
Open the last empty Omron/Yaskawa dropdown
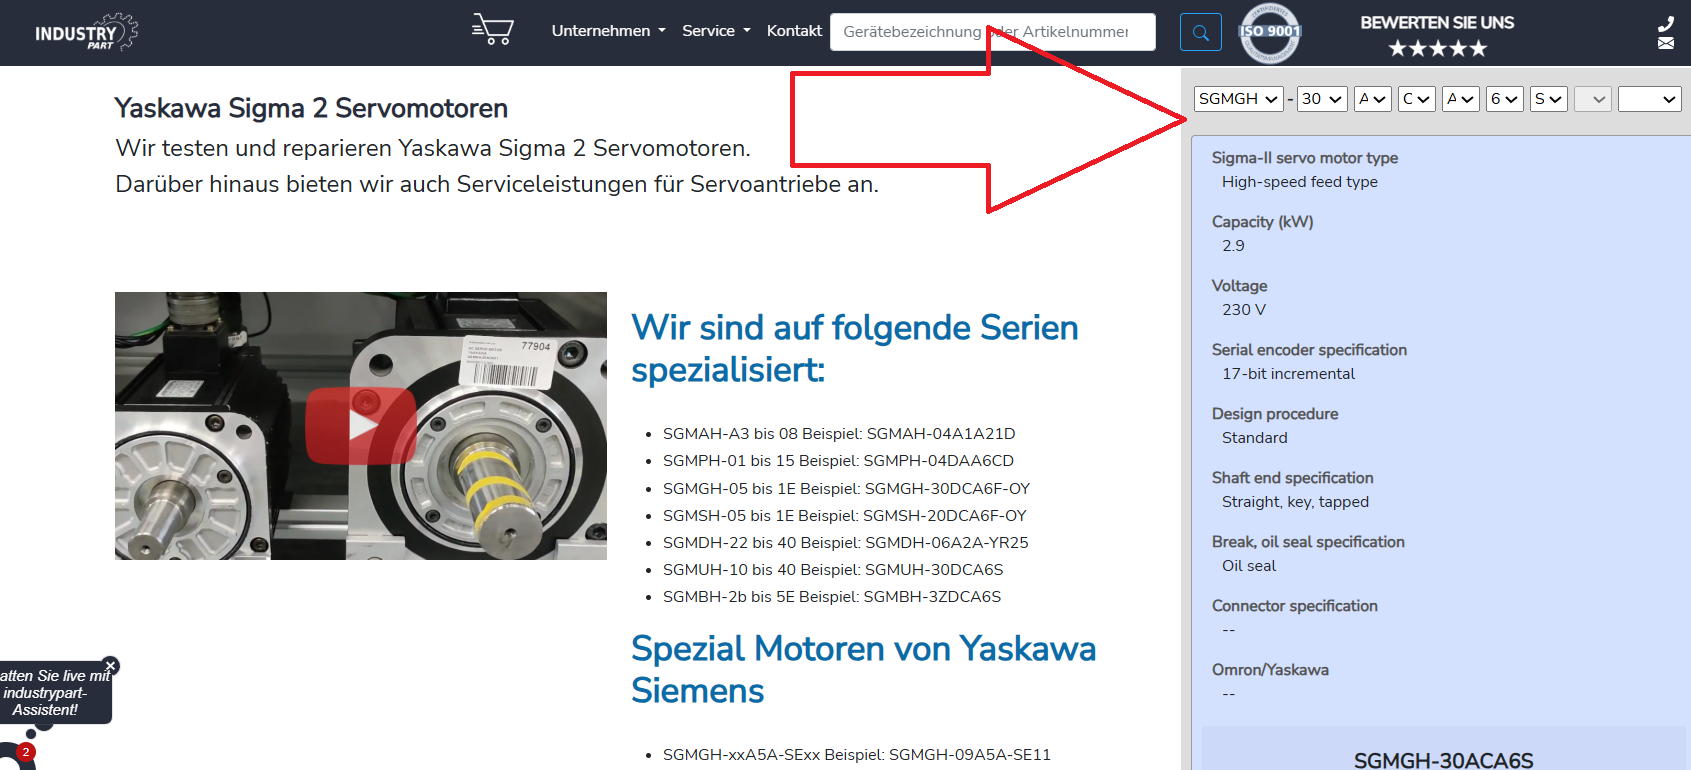point(1650,99)
